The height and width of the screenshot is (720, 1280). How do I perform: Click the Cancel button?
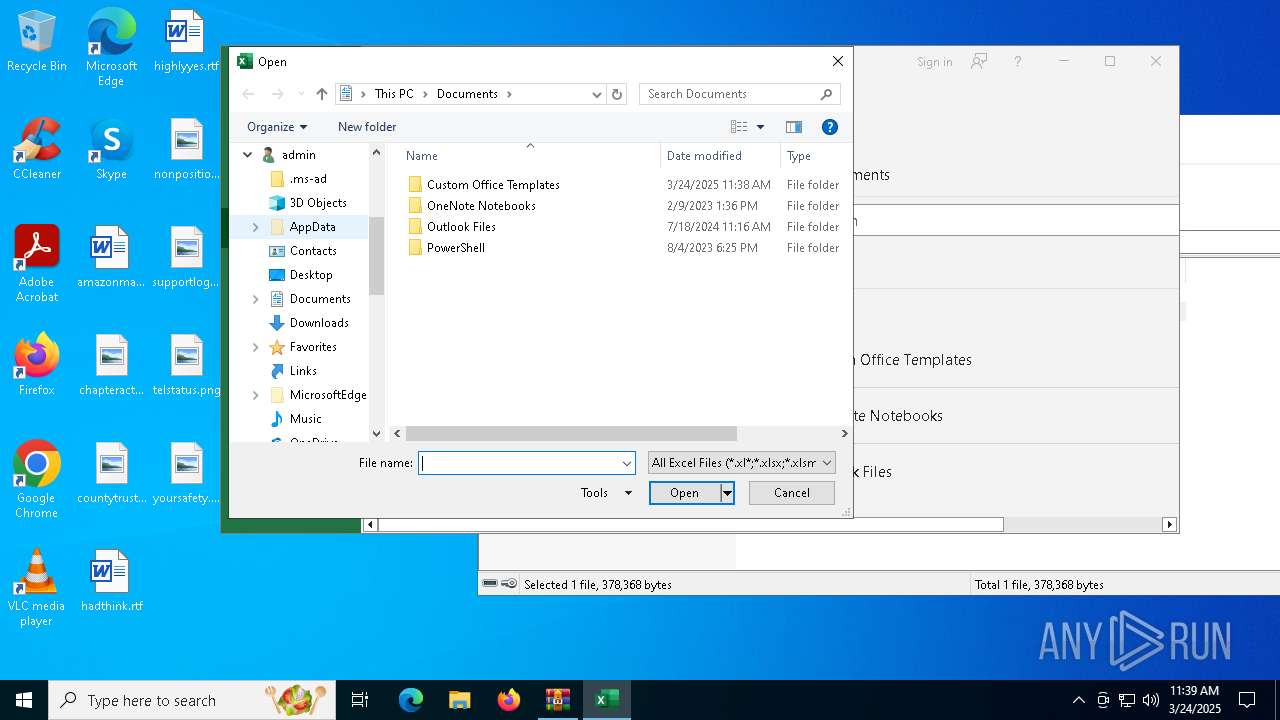(792, 492)
